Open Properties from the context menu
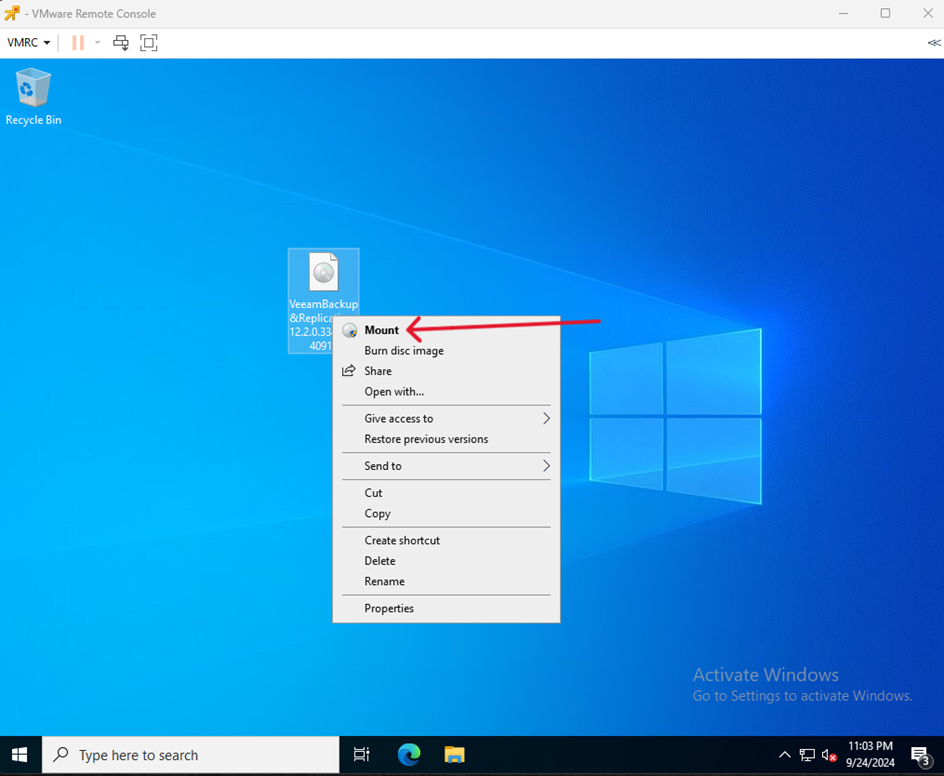This screenshot has width=944, height=776. tap(389, 608)
